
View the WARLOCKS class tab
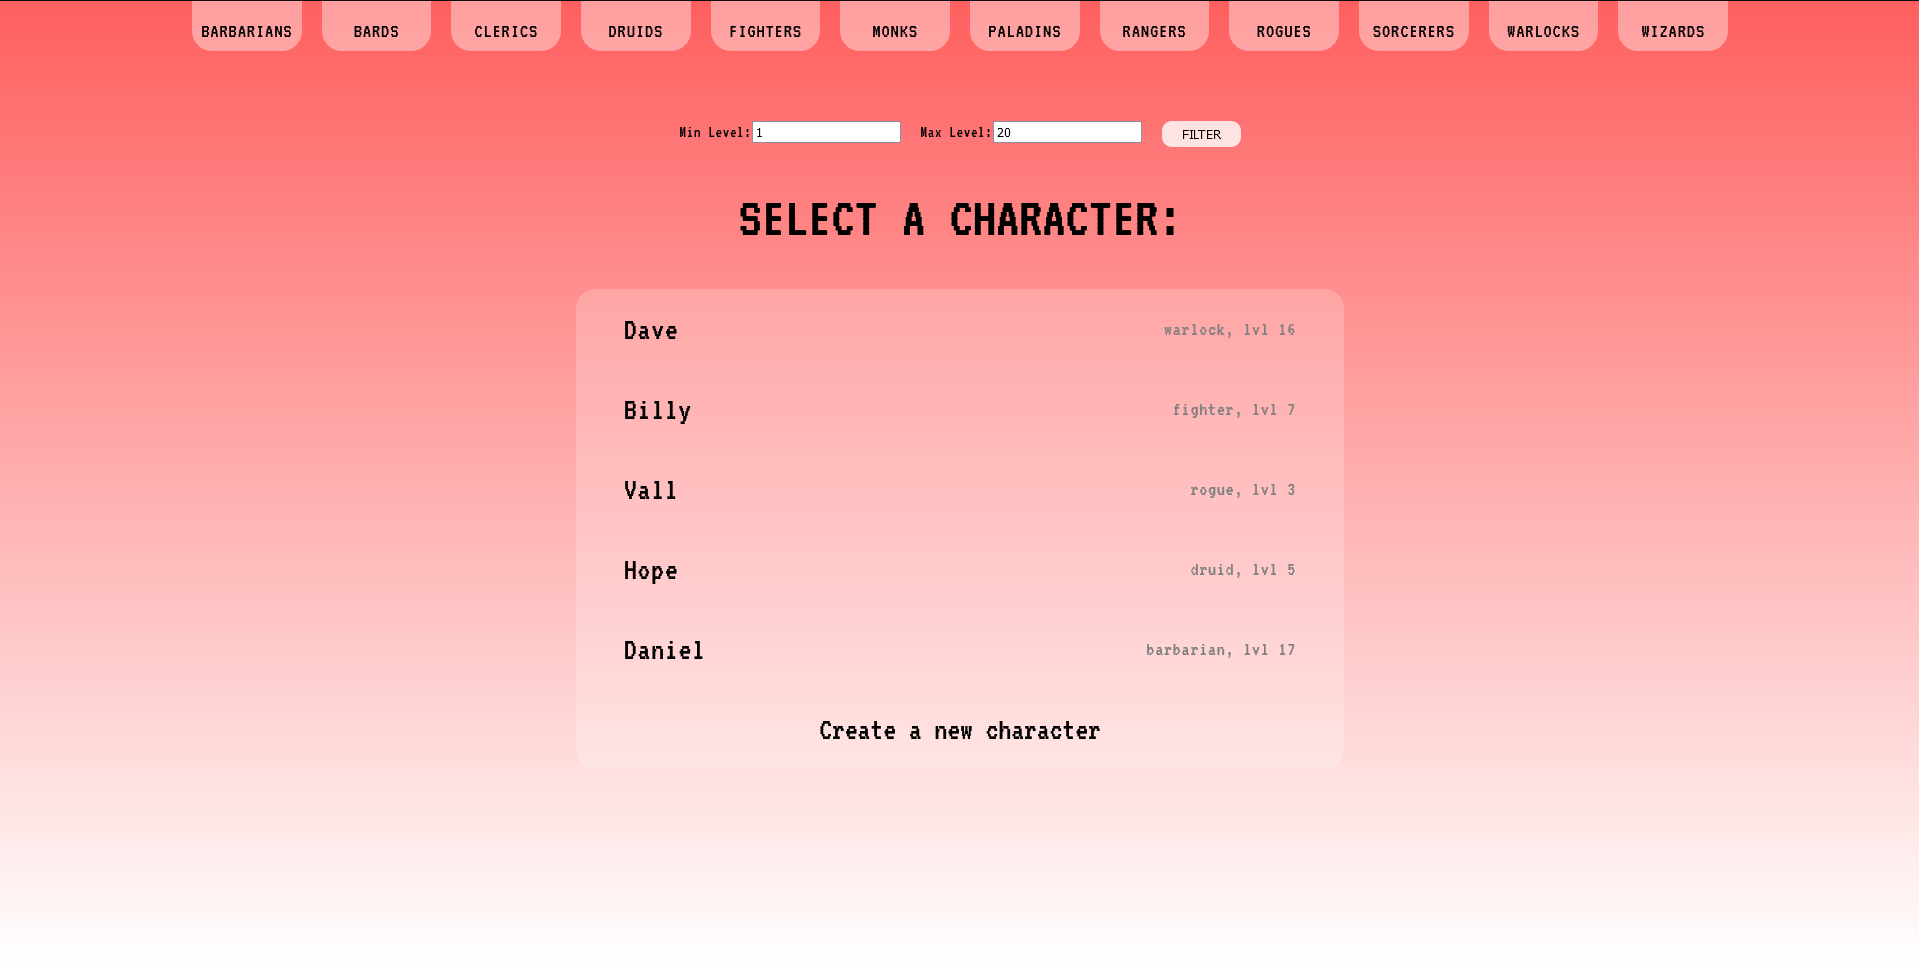(1542, 30)
